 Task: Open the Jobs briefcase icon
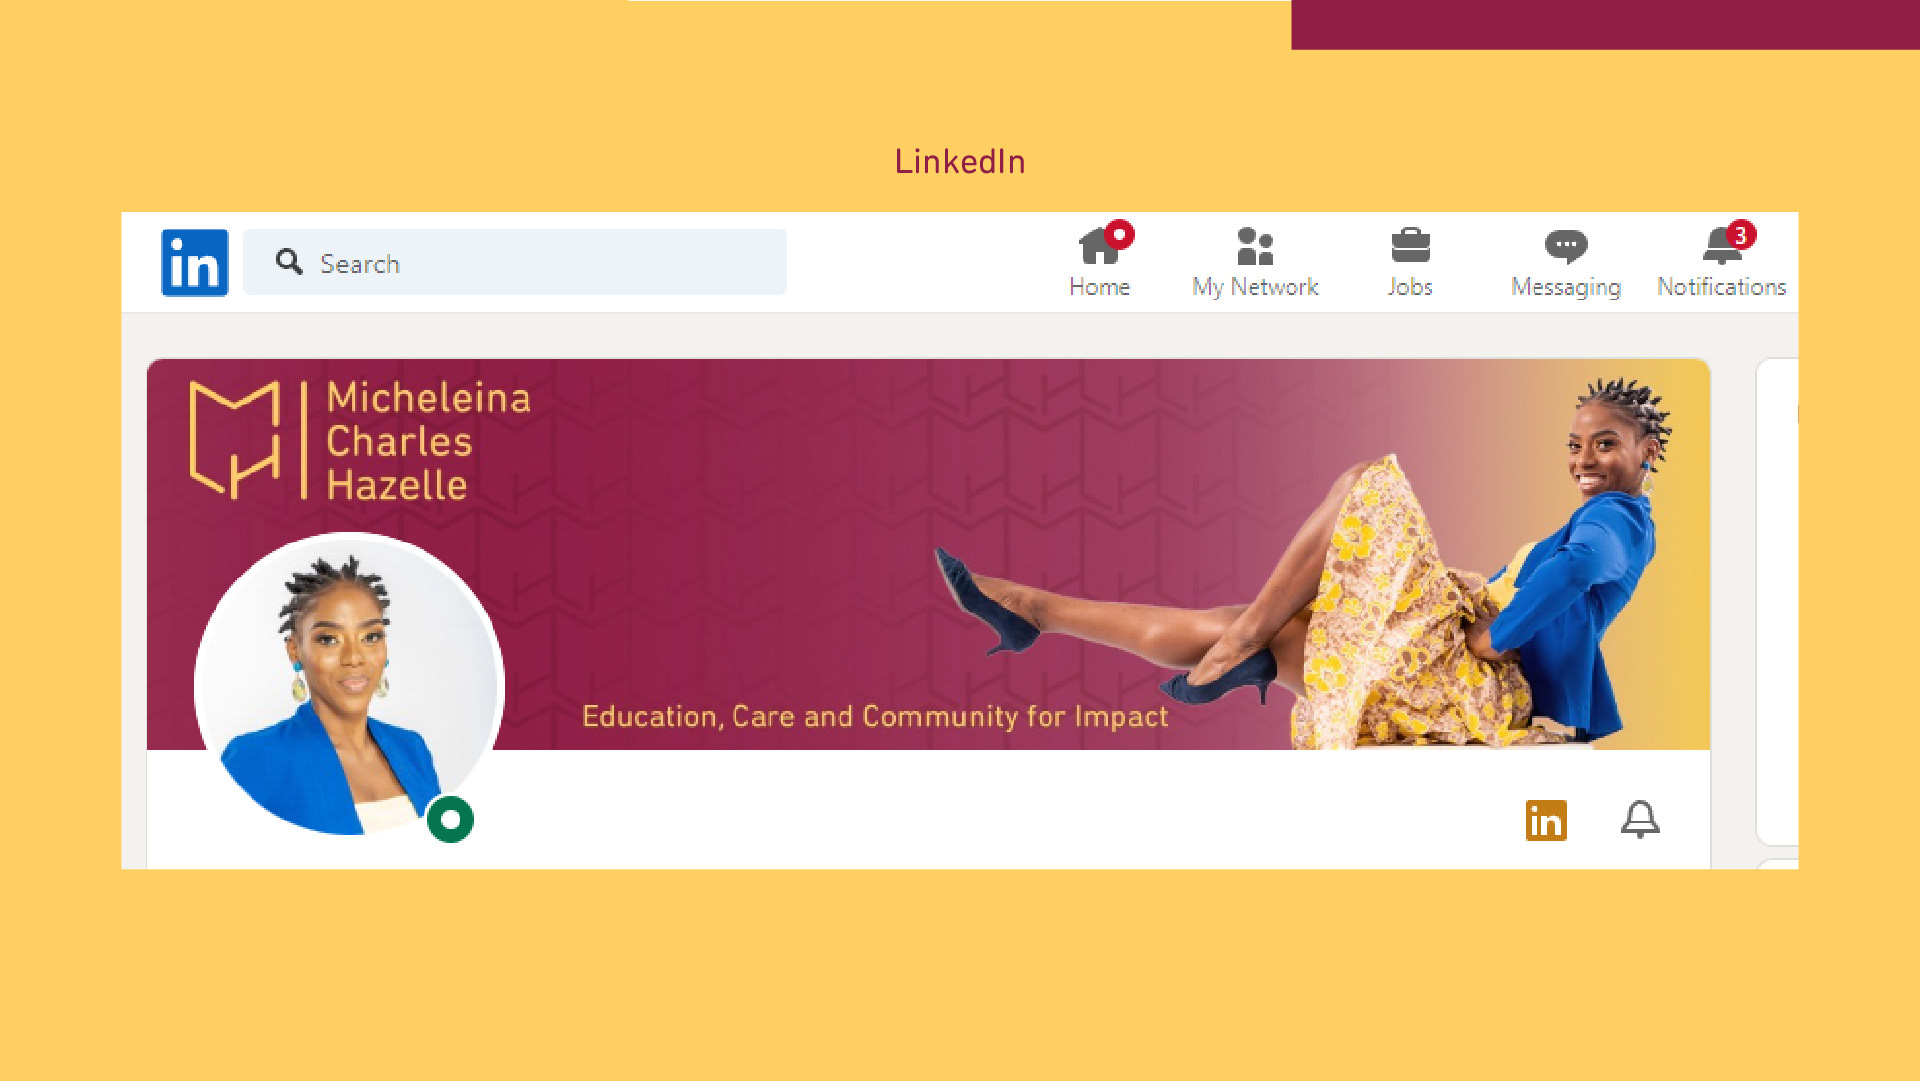[1411, 245]
